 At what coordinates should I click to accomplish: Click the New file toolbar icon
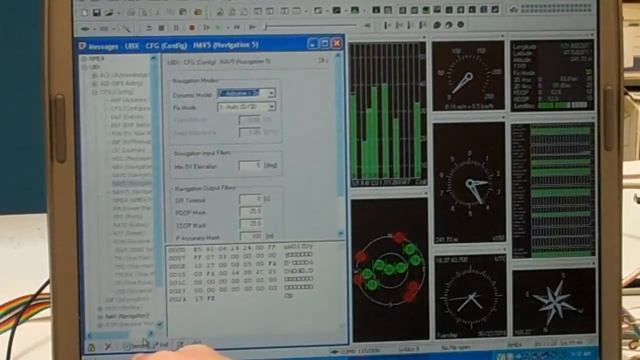point(84,12)
